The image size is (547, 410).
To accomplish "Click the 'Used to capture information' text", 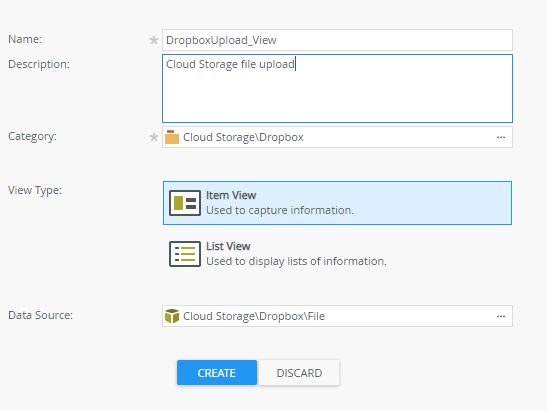I will coord(280,210).
